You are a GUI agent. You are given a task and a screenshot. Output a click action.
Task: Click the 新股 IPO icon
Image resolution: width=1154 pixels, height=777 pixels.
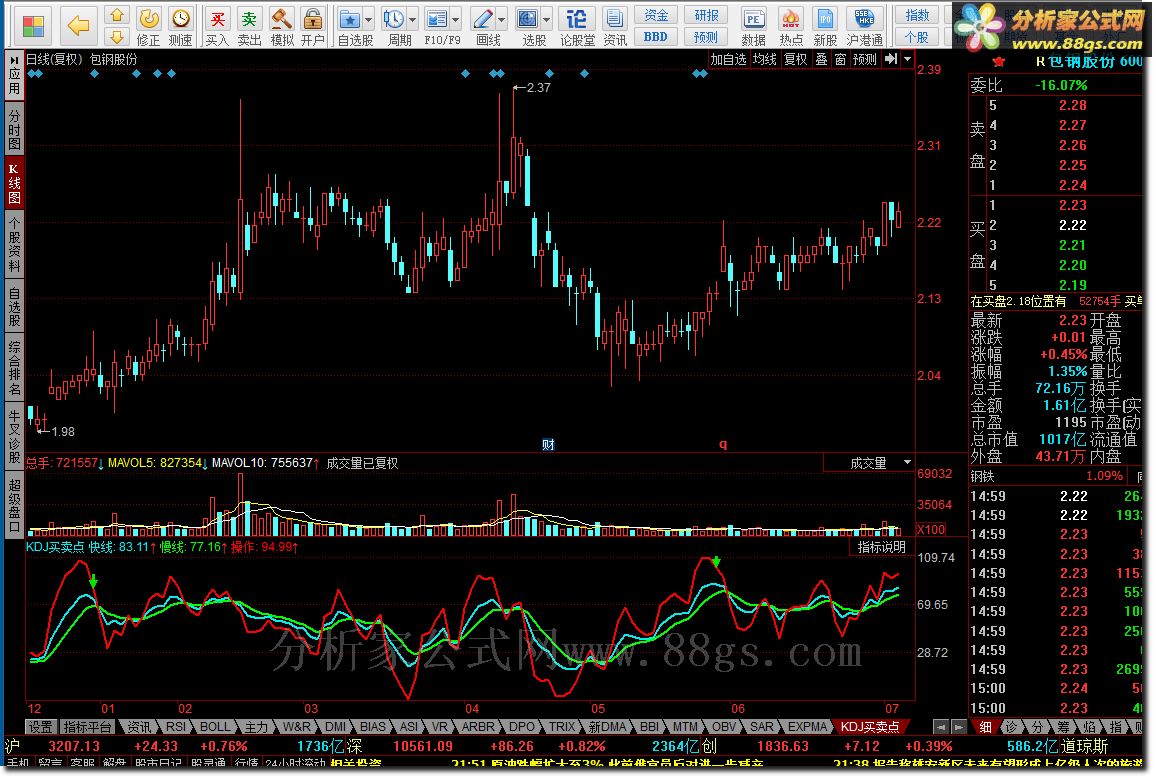[825, 26]
